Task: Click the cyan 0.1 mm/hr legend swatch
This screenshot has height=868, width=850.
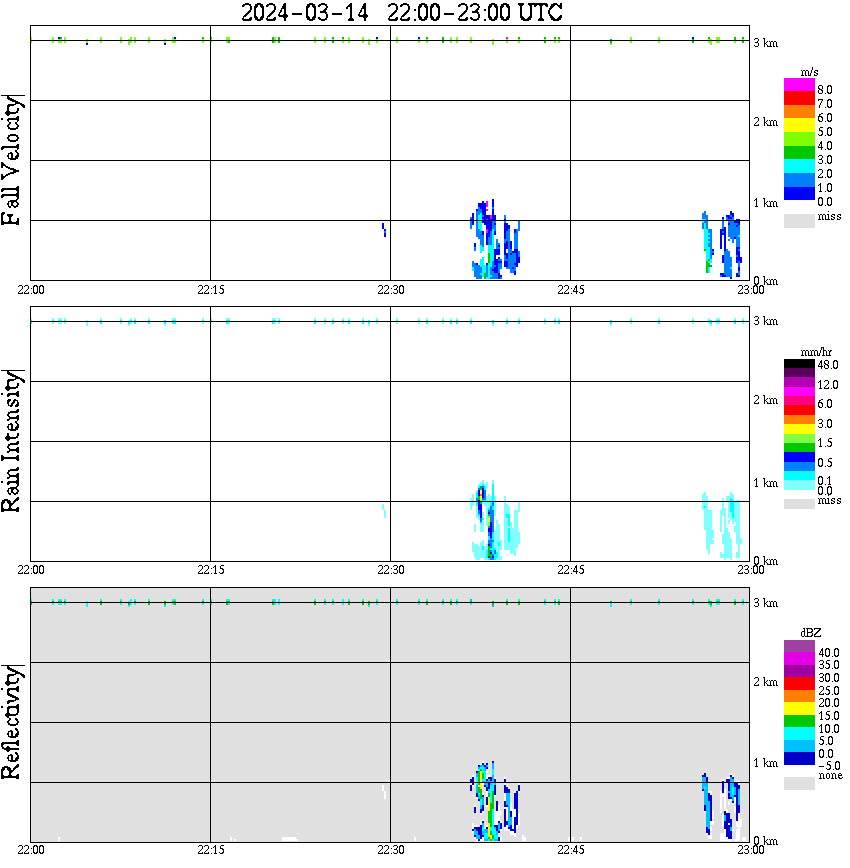Action: click(799, 476)
